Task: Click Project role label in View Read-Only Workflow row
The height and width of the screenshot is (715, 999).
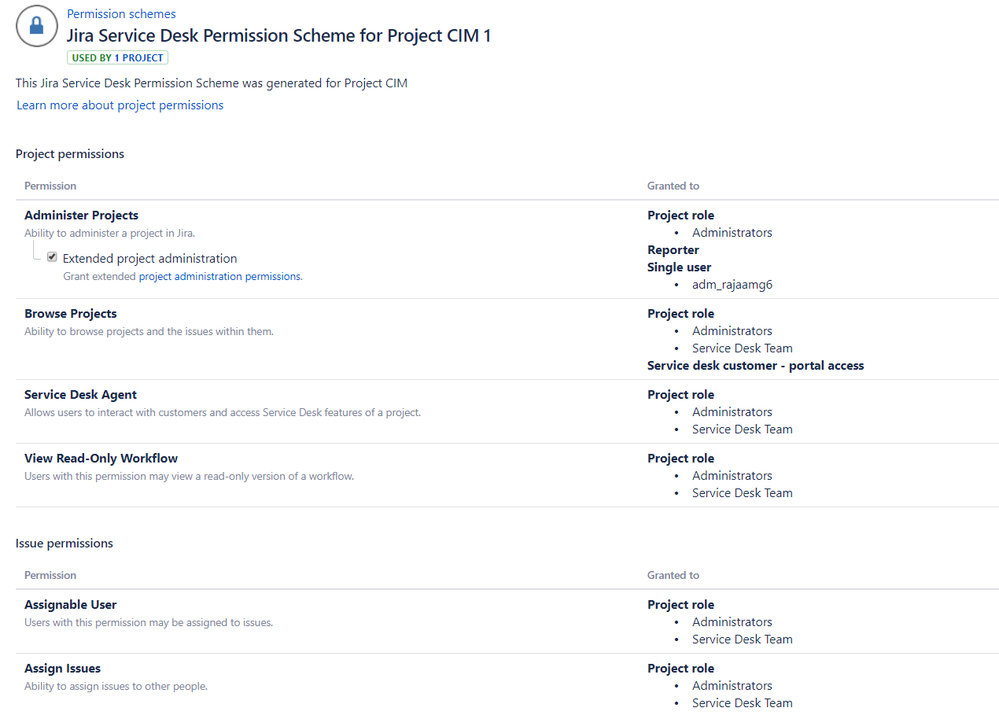Action: click(x=680, y=458)
